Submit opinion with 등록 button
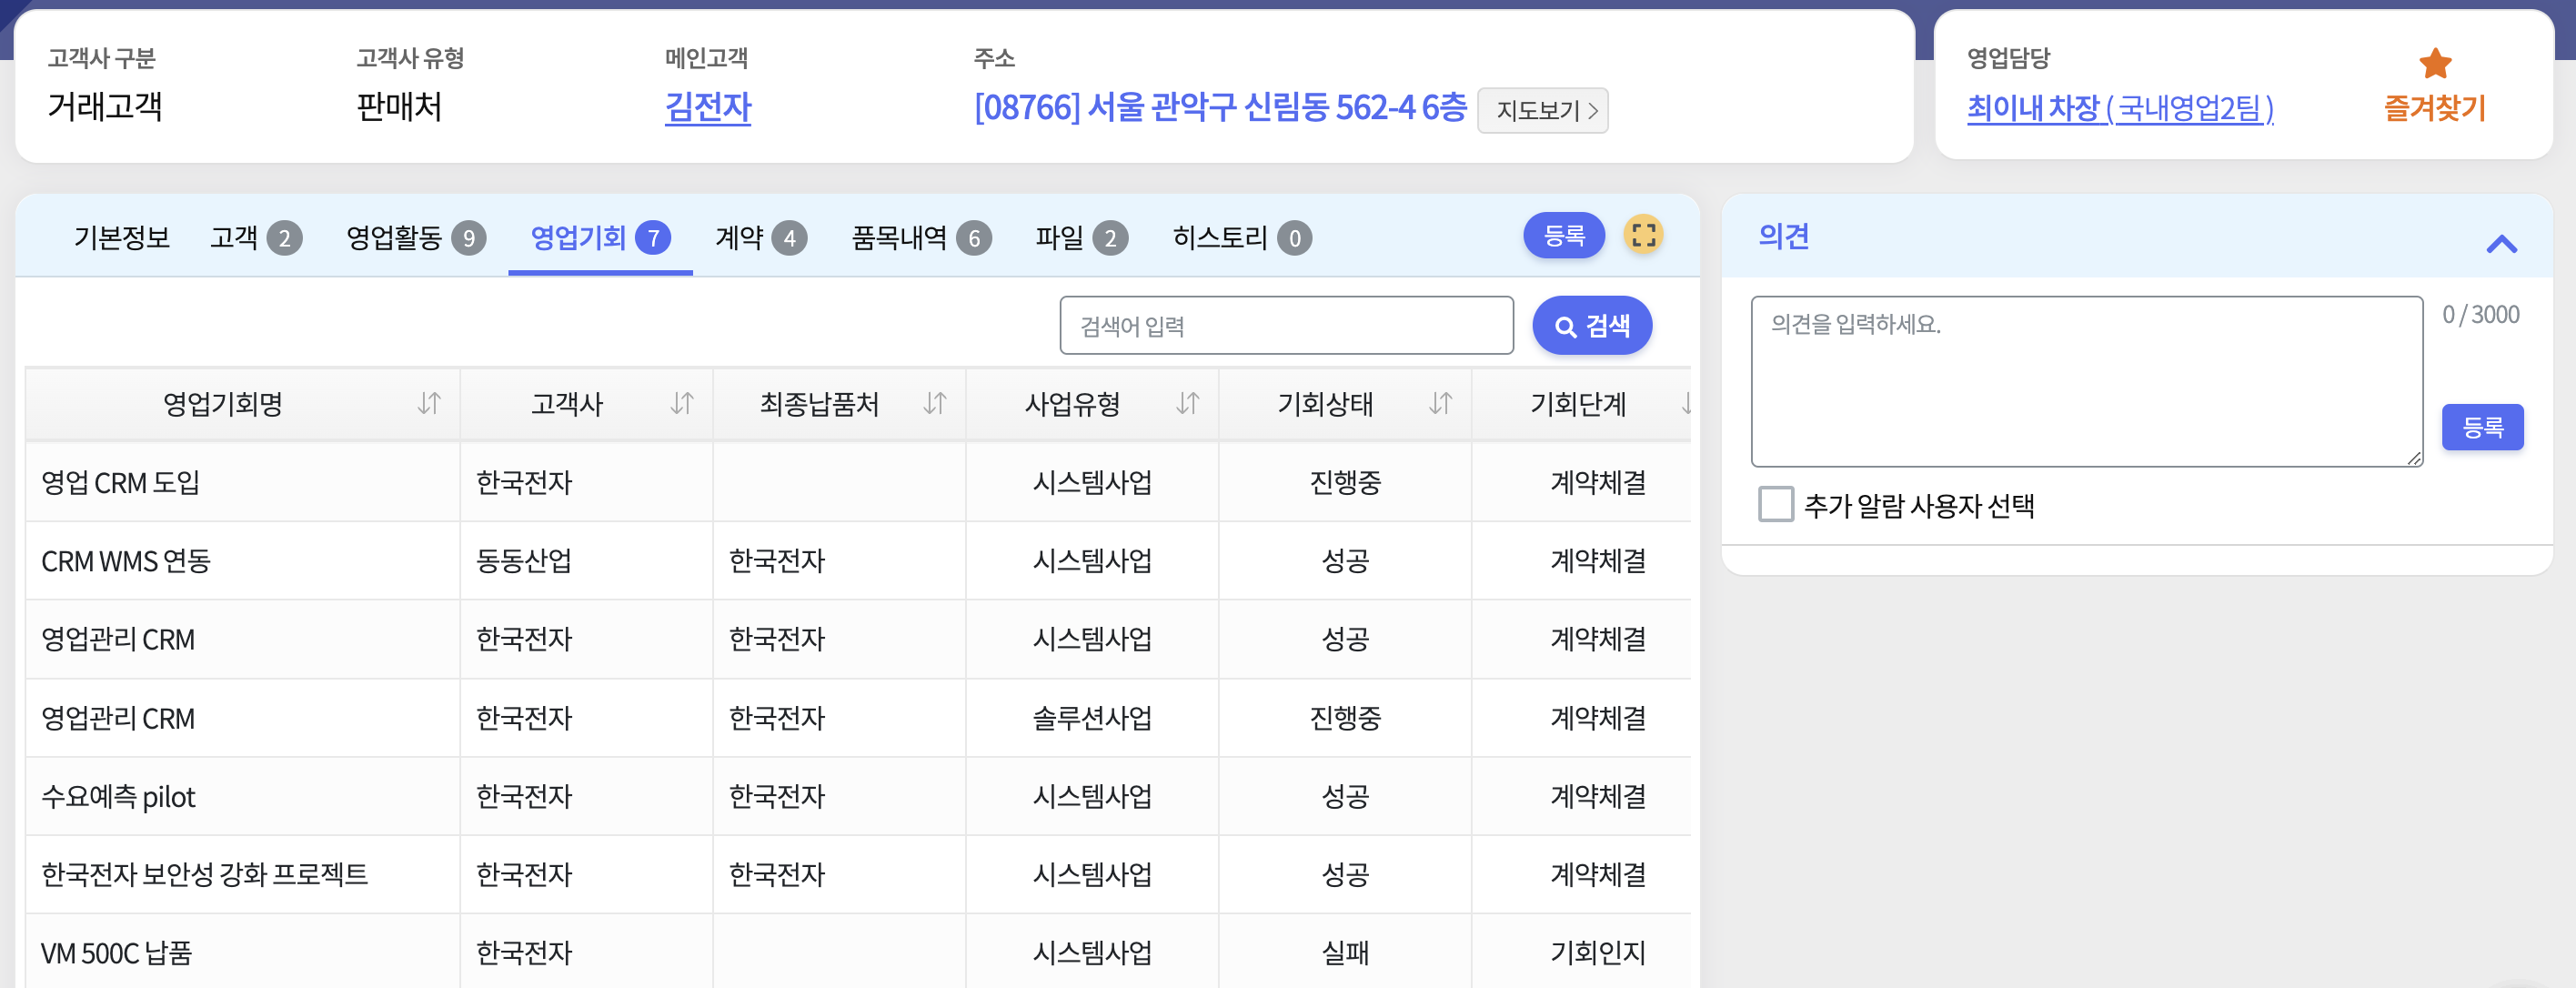 [2481, 428]
